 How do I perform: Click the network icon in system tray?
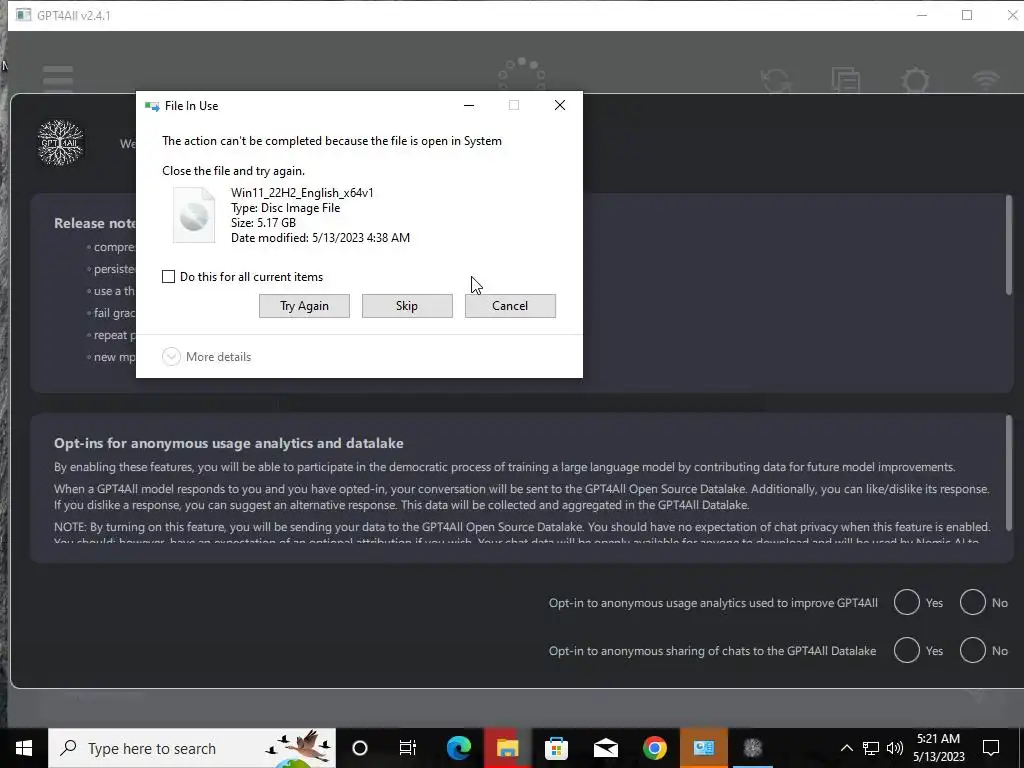click(871, 748)
